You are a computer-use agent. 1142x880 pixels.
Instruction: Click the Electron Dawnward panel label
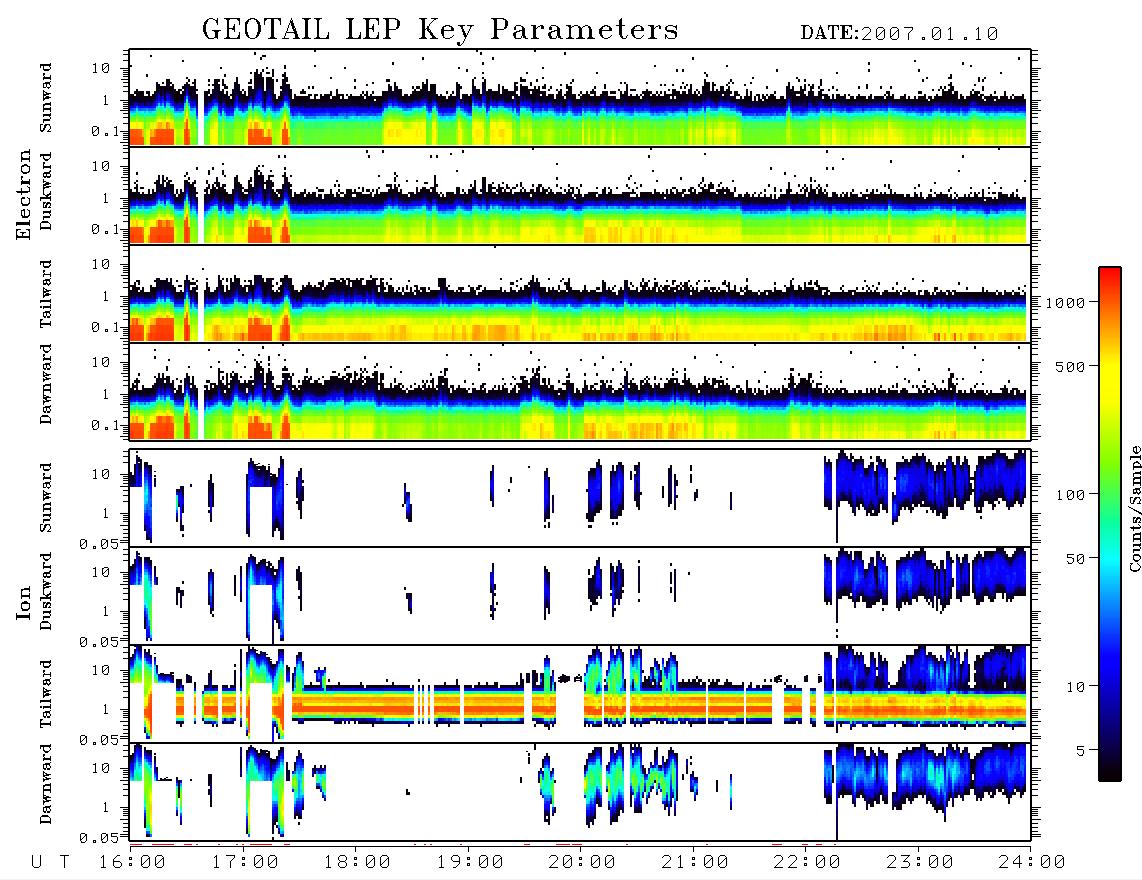[46, 384]
